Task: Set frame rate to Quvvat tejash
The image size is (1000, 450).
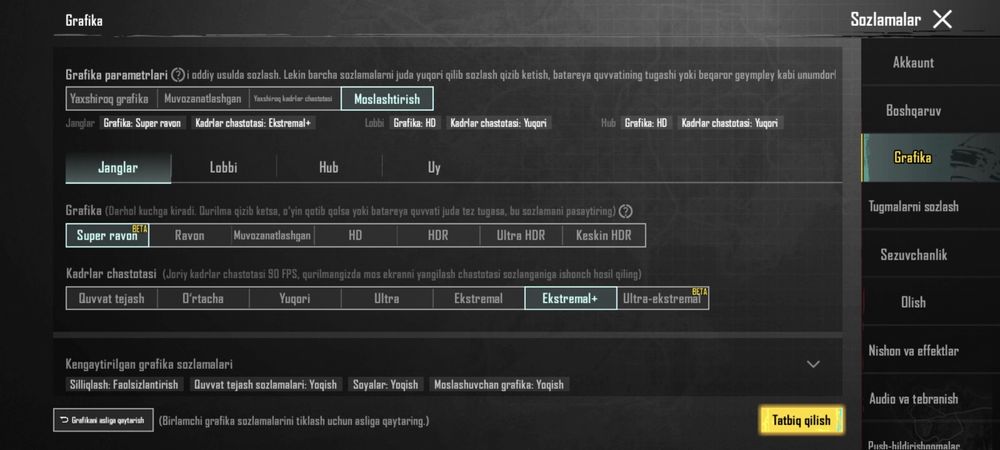Action: (x=112, y=298)
